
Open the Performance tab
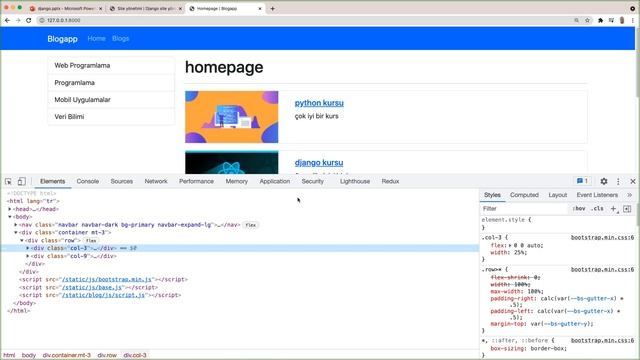[x=196, y=181]
